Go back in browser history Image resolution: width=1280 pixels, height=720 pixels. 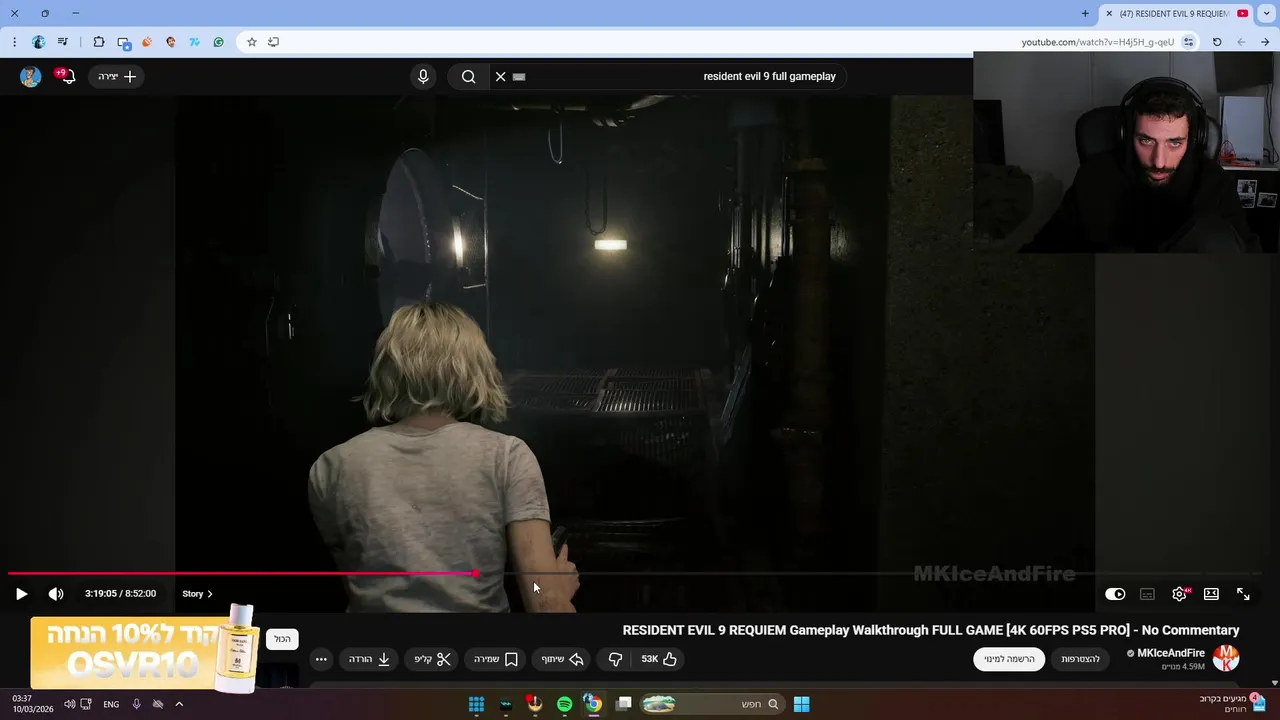(1265, 42)
